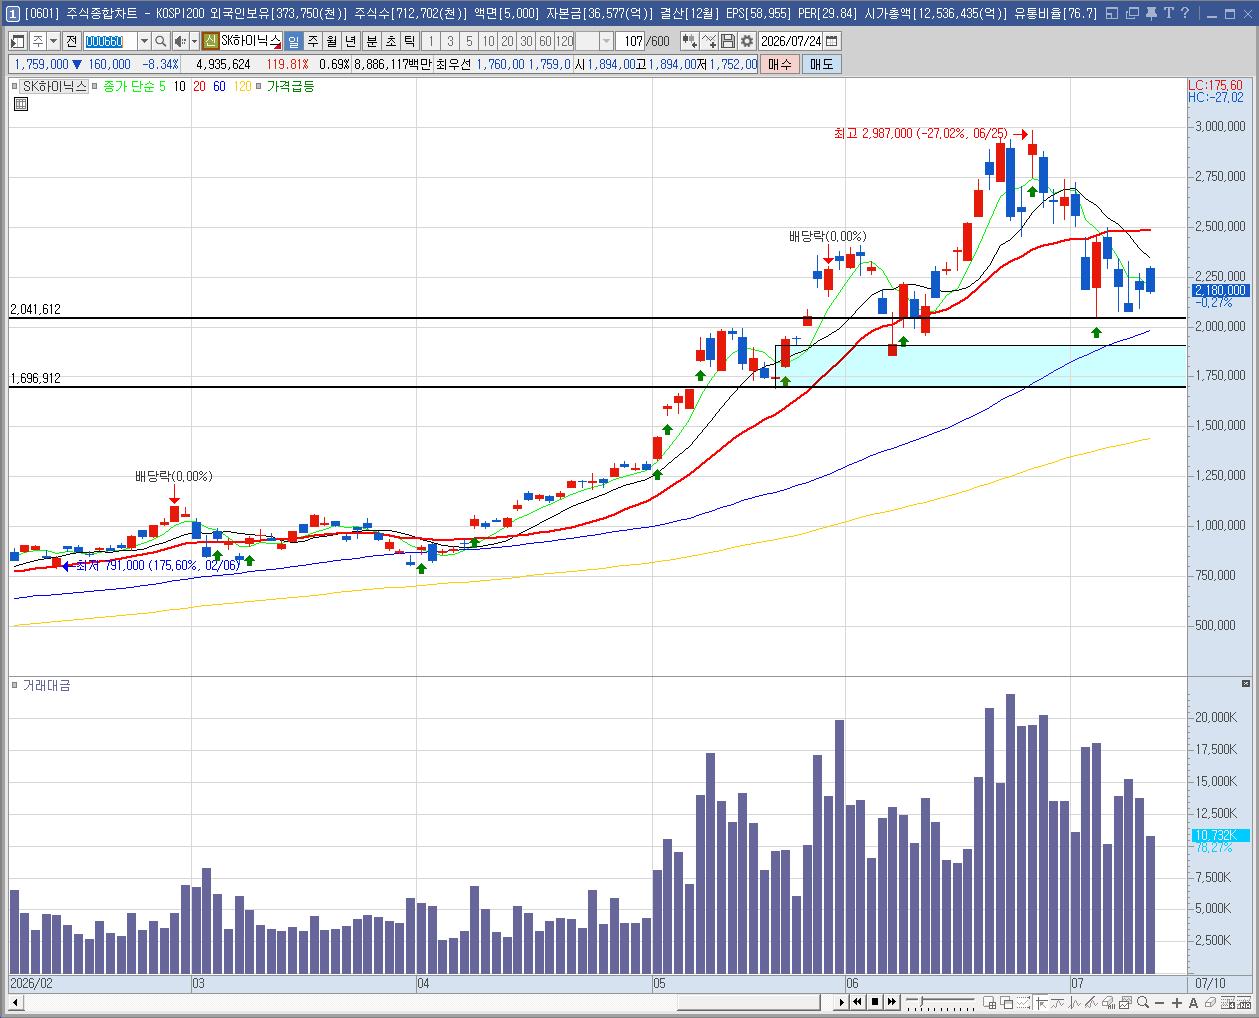Click the chart zoom slider at bottom
Image resolution: width=1259 pixels, height=1018 pixels.
point(940,1002)
